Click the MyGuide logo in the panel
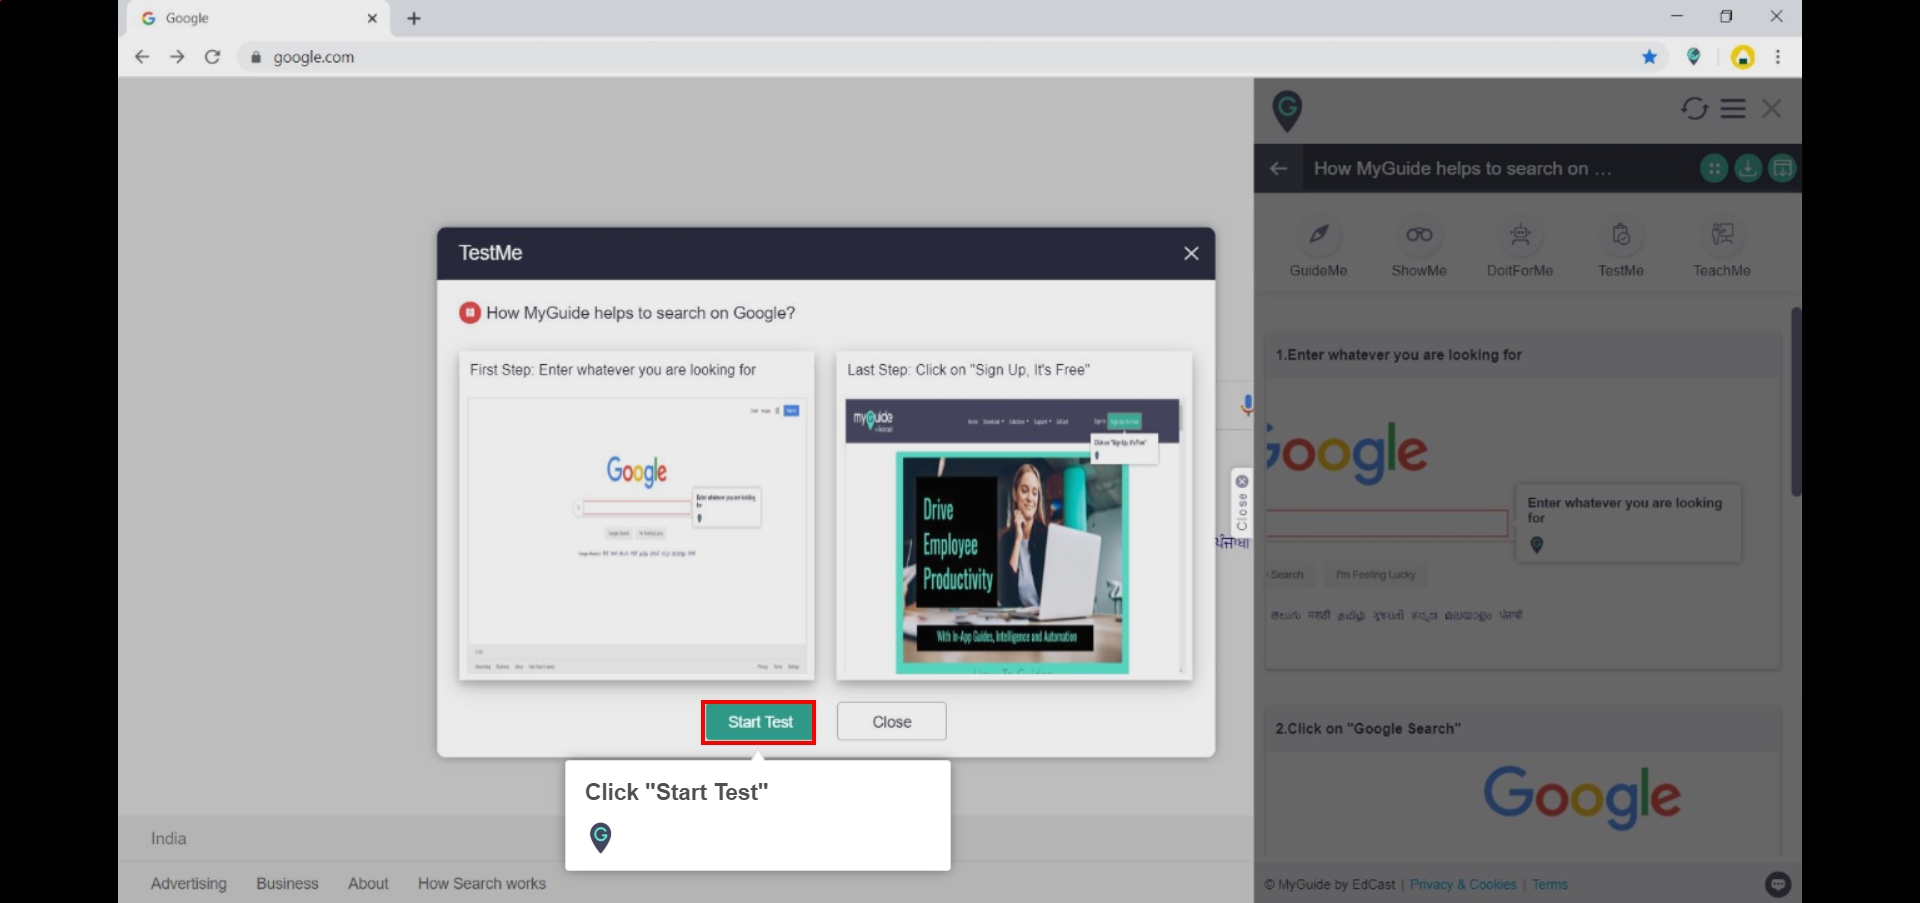Screen dimensions: 1920x903 pyautogui.click(x=1287, y=110)
